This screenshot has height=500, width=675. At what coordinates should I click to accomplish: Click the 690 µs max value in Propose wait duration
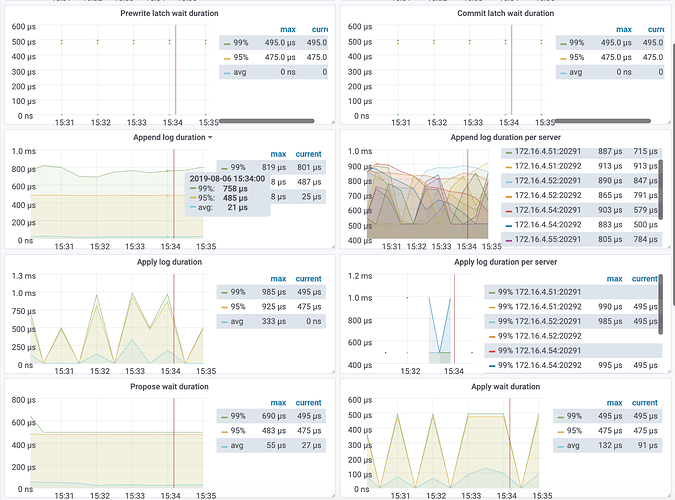point(274,416)
